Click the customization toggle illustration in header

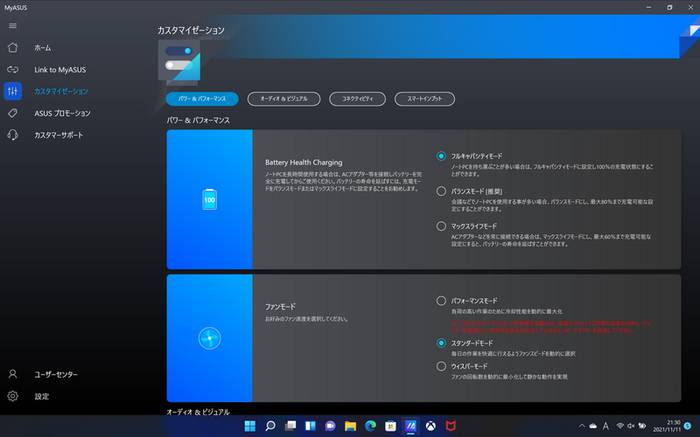(x=179, y=62)
